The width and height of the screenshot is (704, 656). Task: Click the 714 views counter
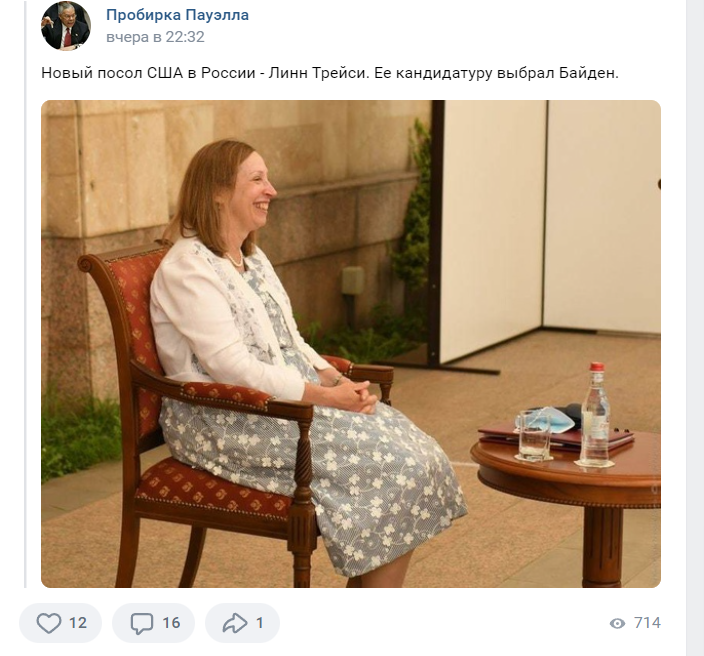tap(647, 623)
